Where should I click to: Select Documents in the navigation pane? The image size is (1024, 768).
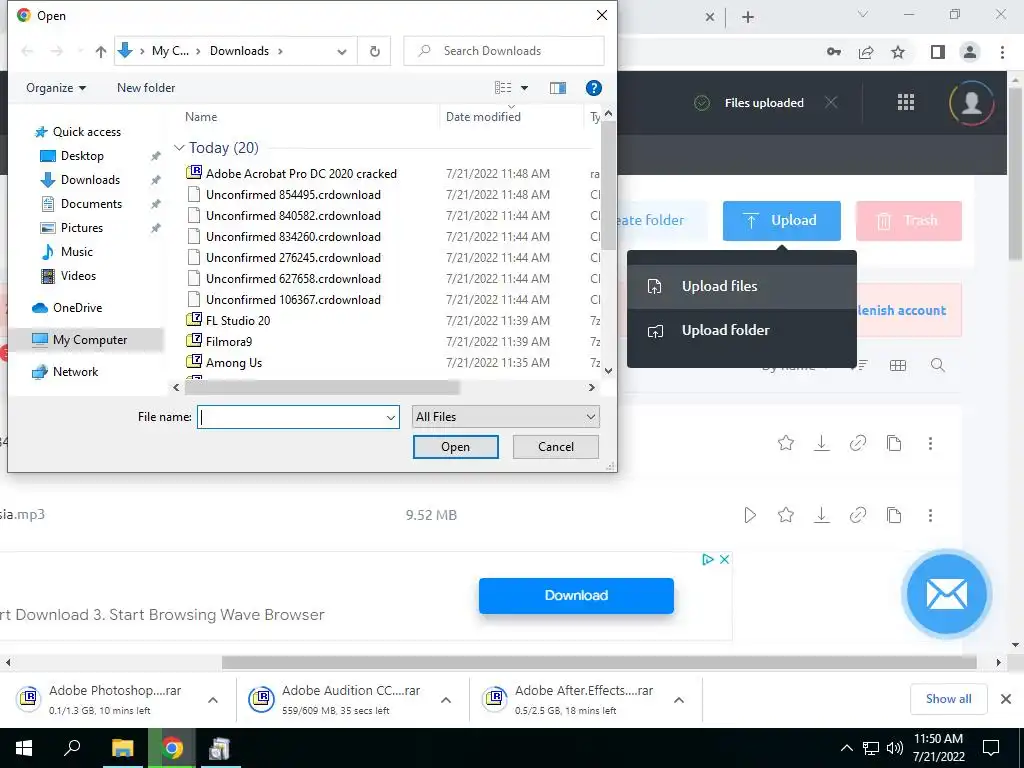point(91,204)
